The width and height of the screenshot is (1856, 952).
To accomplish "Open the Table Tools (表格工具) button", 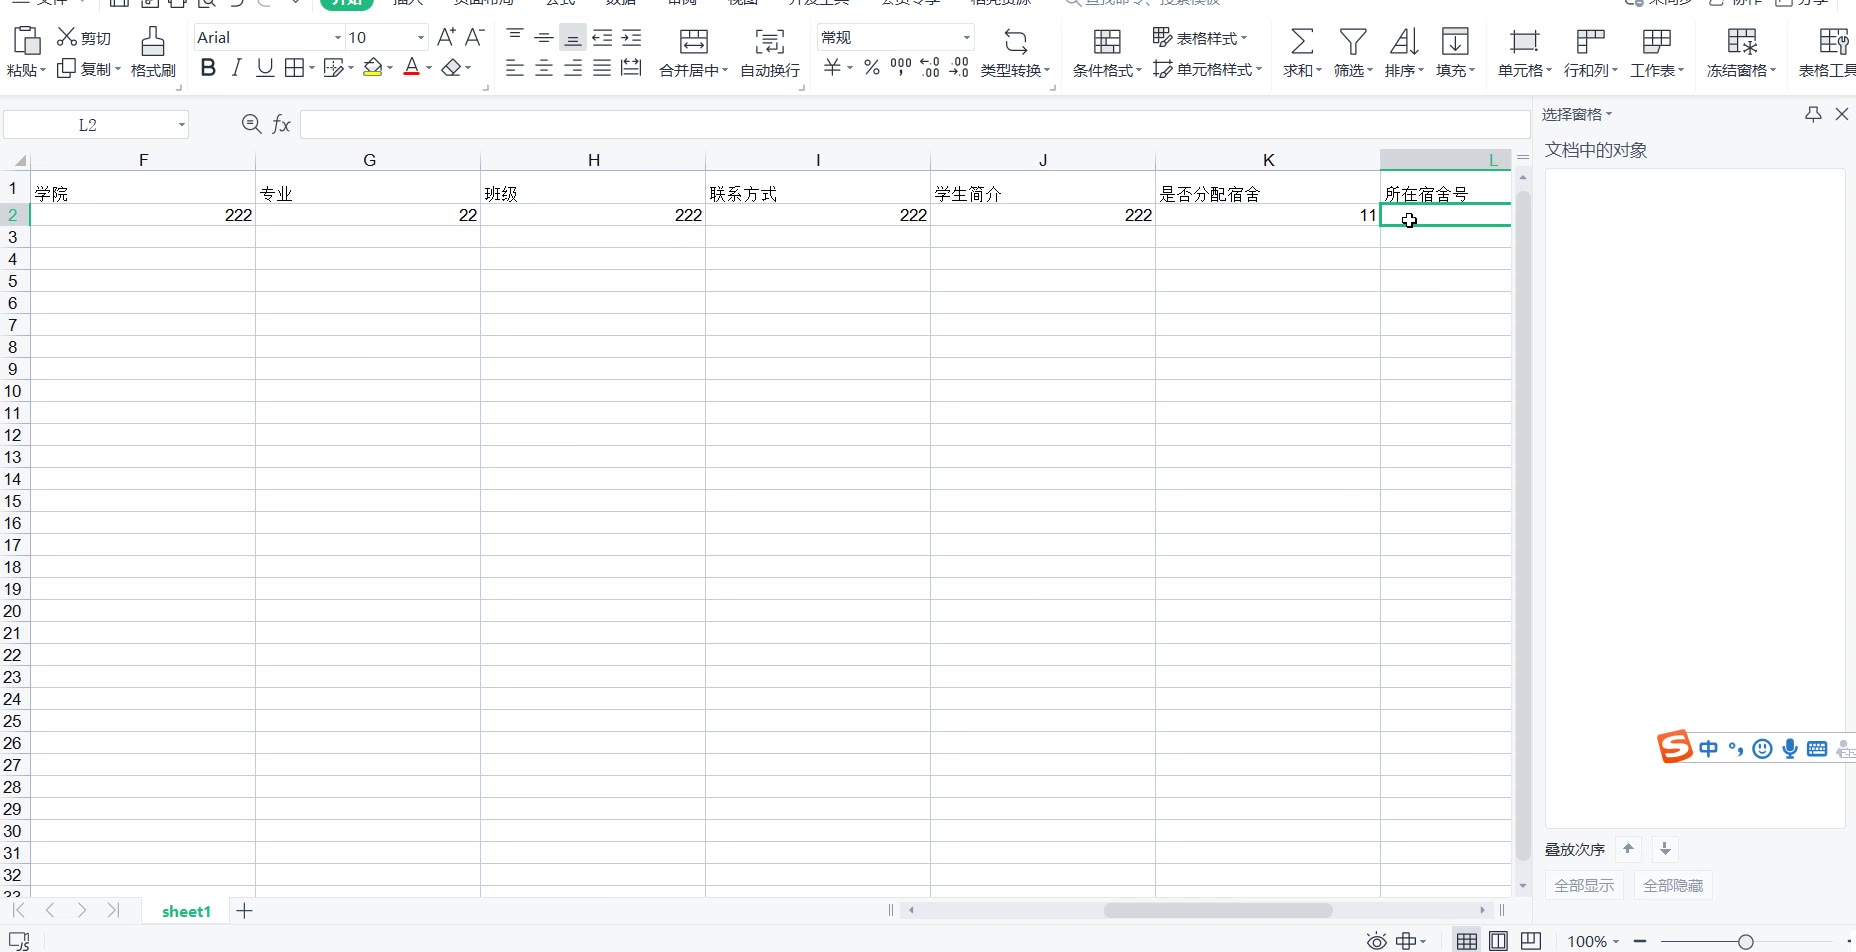I will pos(1828,52).
